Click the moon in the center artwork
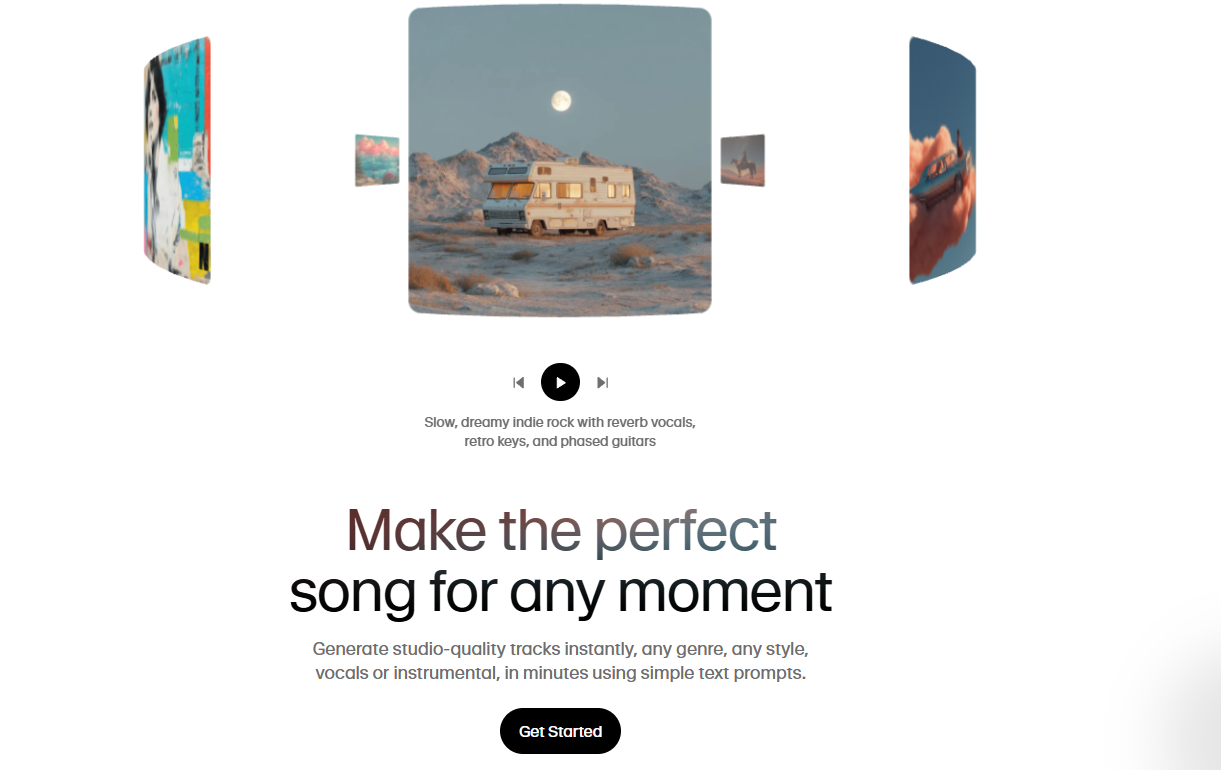Screen dimensions: 1221x770 (x=561, y=100)
